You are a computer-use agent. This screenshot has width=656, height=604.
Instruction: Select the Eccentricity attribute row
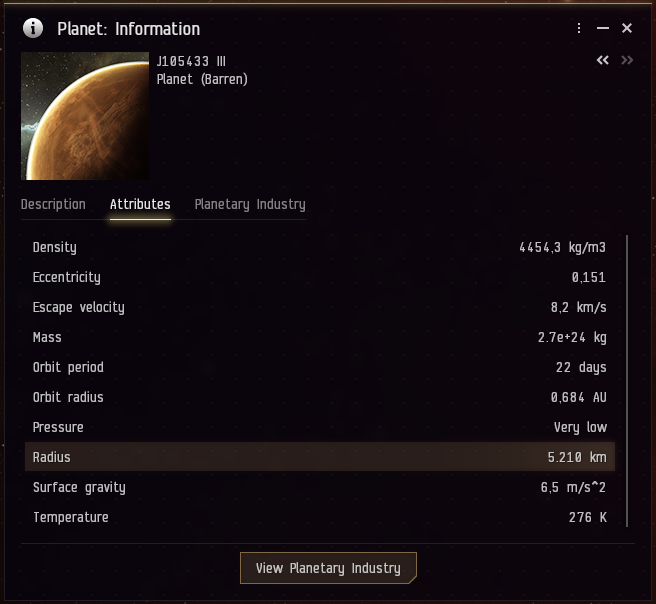pyautogui.click(x=320, y=277)
